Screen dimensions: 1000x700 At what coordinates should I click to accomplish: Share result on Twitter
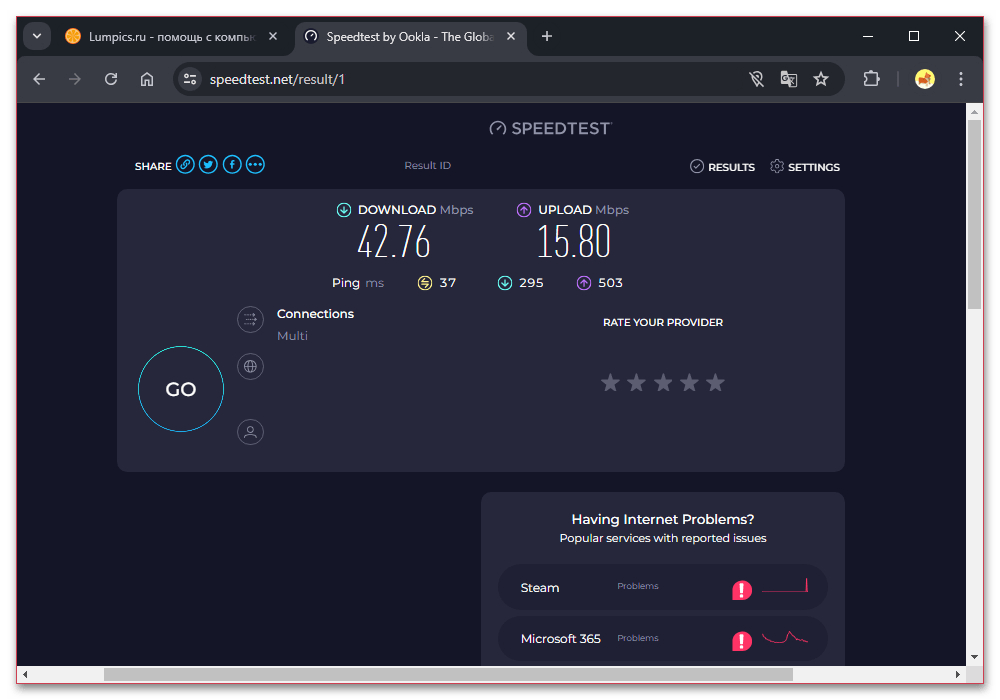[208, 165]
